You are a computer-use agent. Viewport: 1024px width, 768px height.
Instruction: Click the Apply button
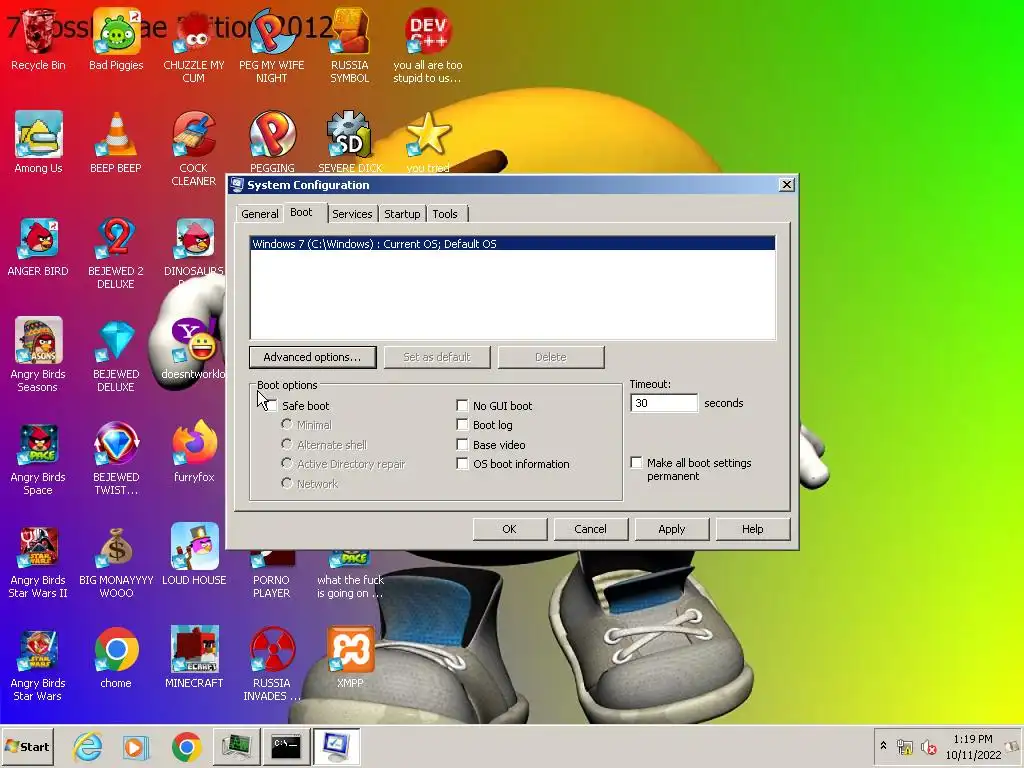point(671,529)
